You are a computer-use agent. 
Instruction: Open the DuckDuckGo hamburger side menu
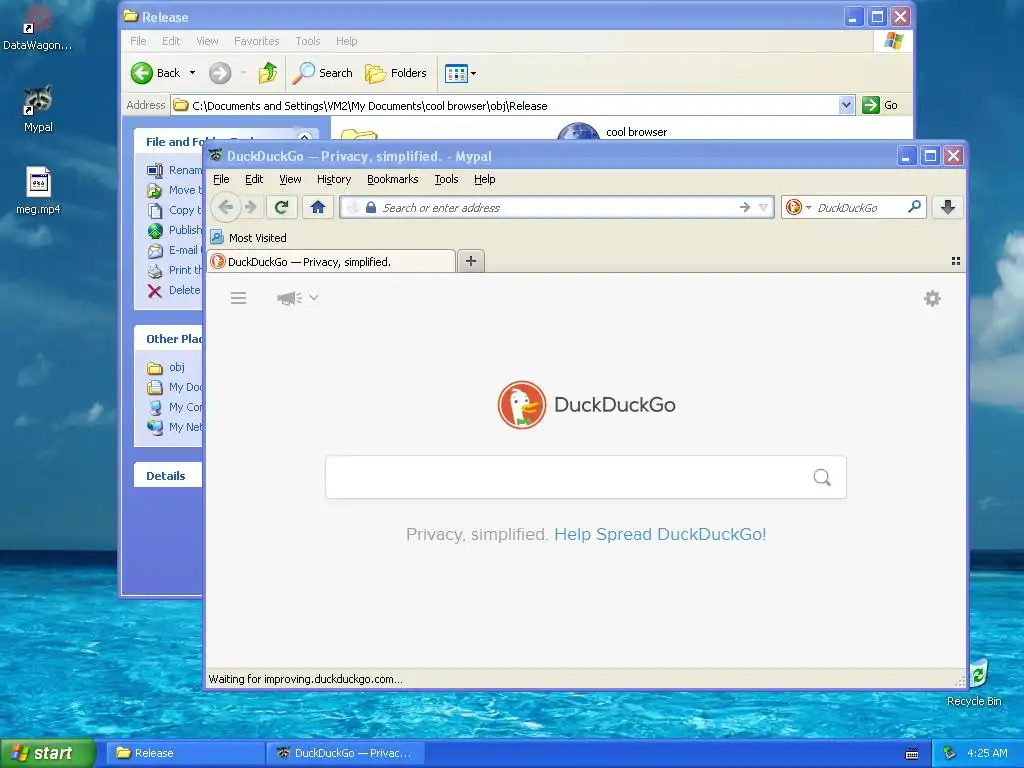pos(238,298)
